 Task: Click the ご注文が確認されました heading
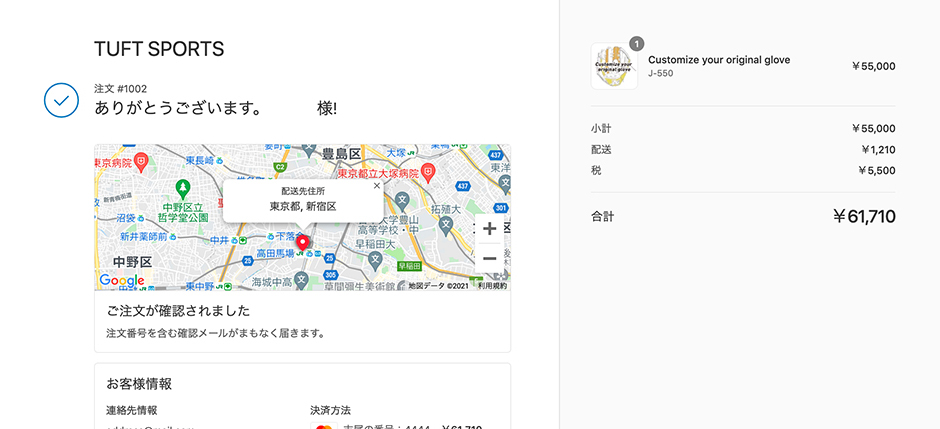[178, 311]
